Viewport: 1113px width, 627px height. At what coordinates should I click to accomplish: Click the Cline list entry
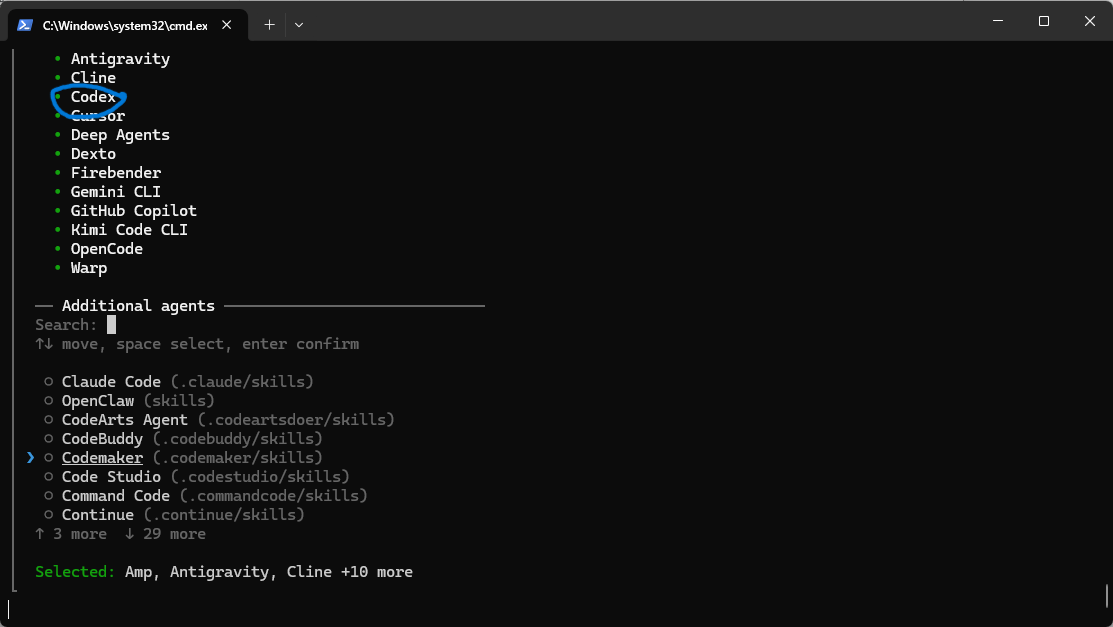(93, 78)
